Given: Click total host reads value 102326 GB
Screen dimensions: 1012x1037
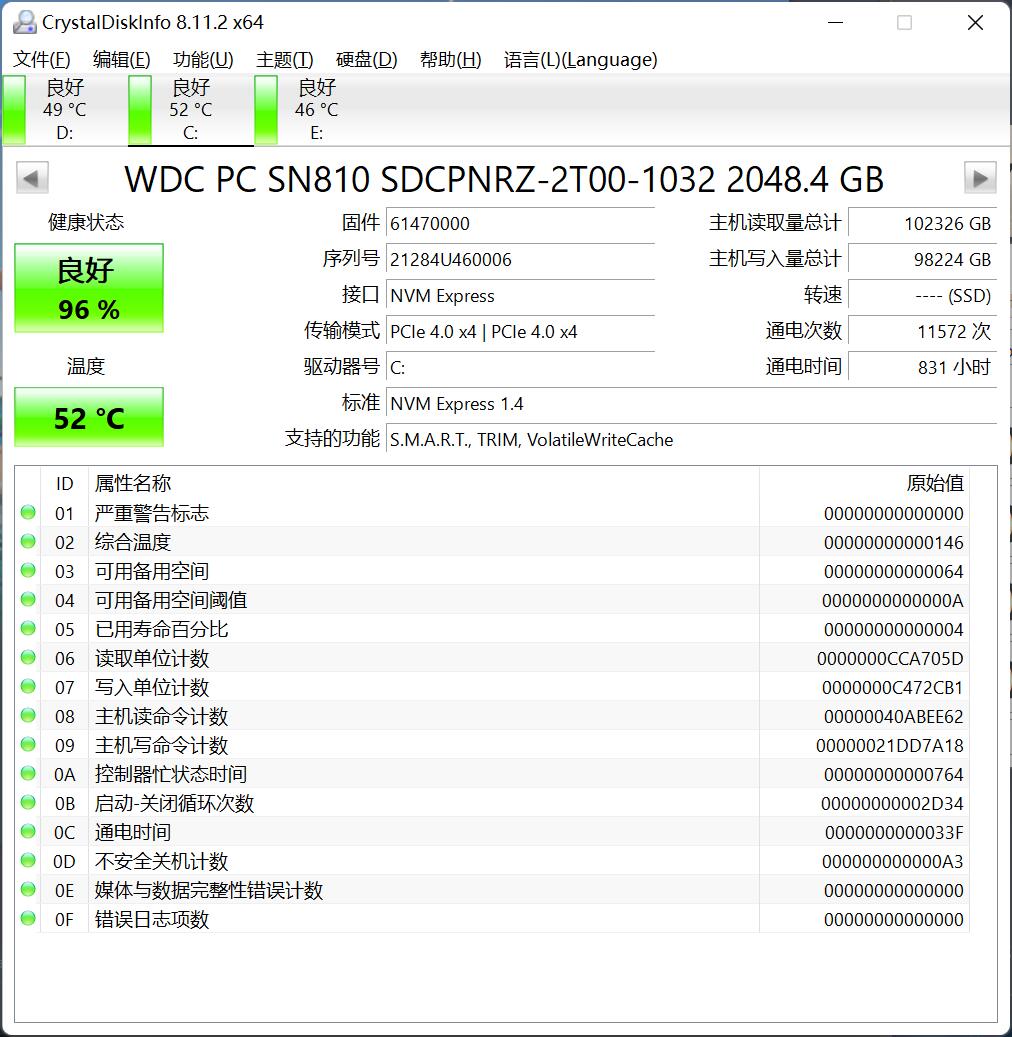Looking at the screenshot, I should click(x=922, y=224).
